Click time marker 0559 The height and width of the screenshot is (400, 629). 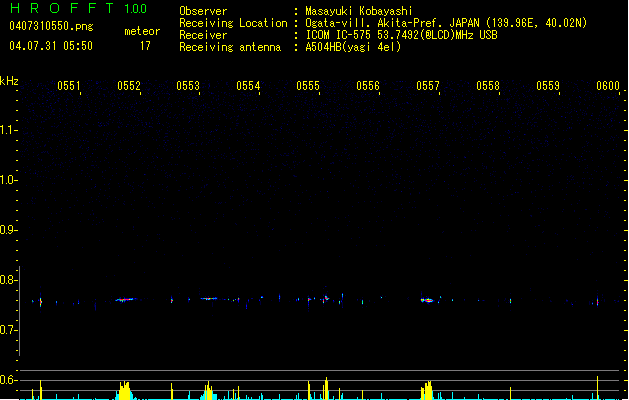coord(548,86)
